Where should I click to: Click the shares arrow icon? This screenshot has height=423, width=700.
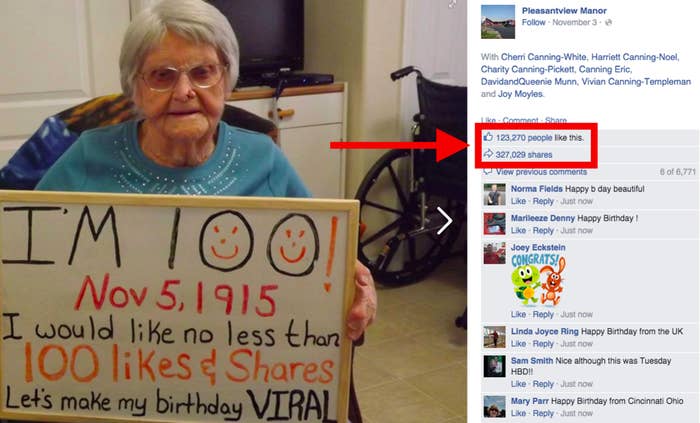[x=488, y=154]
